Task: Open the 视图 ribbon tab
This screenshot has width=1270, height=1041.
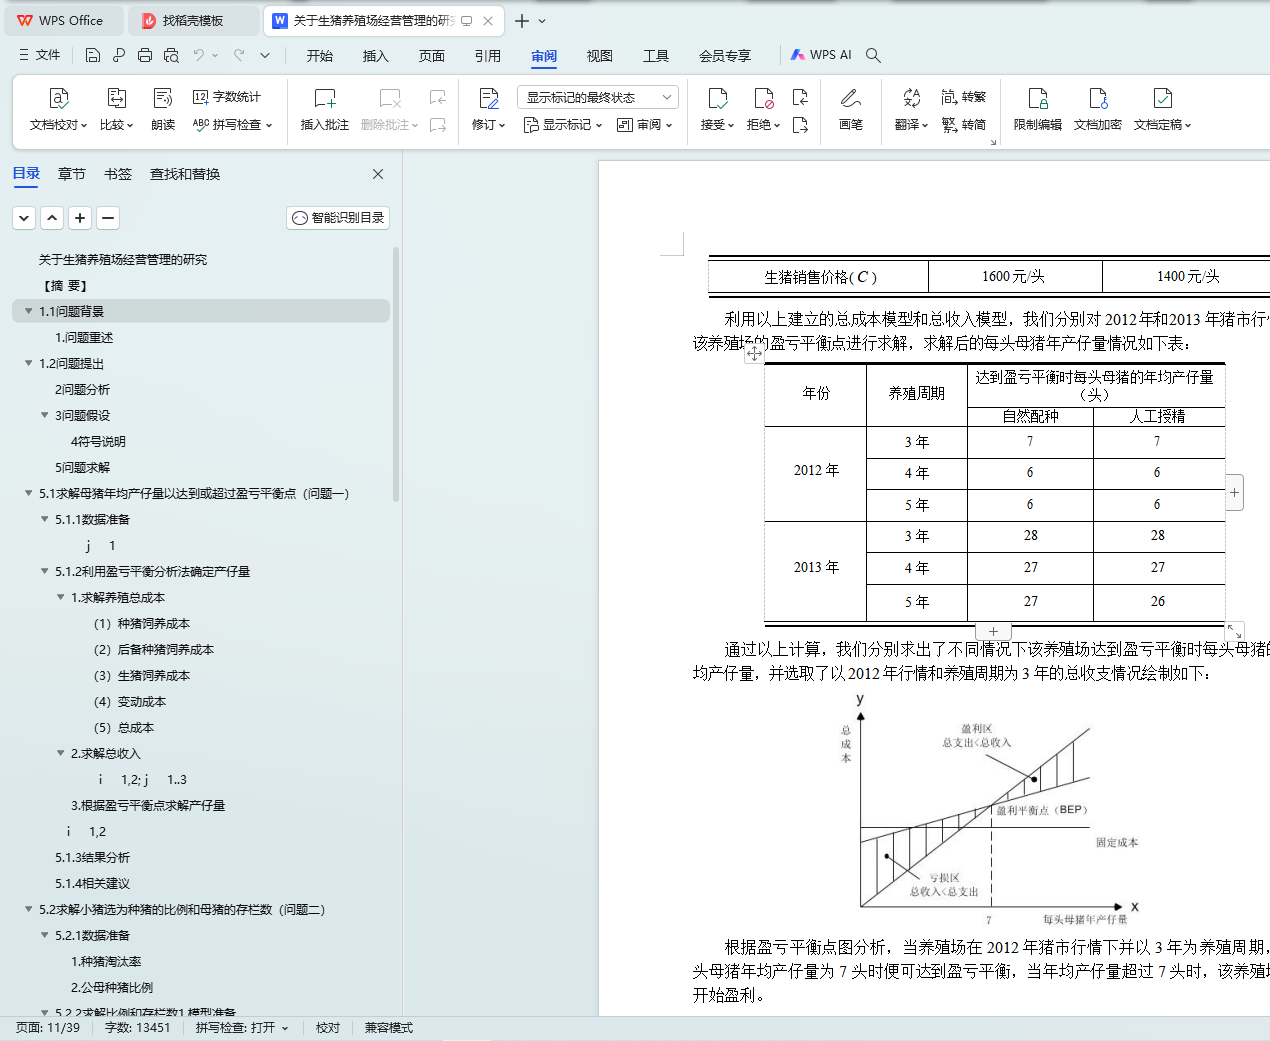Action: point(600,56)
